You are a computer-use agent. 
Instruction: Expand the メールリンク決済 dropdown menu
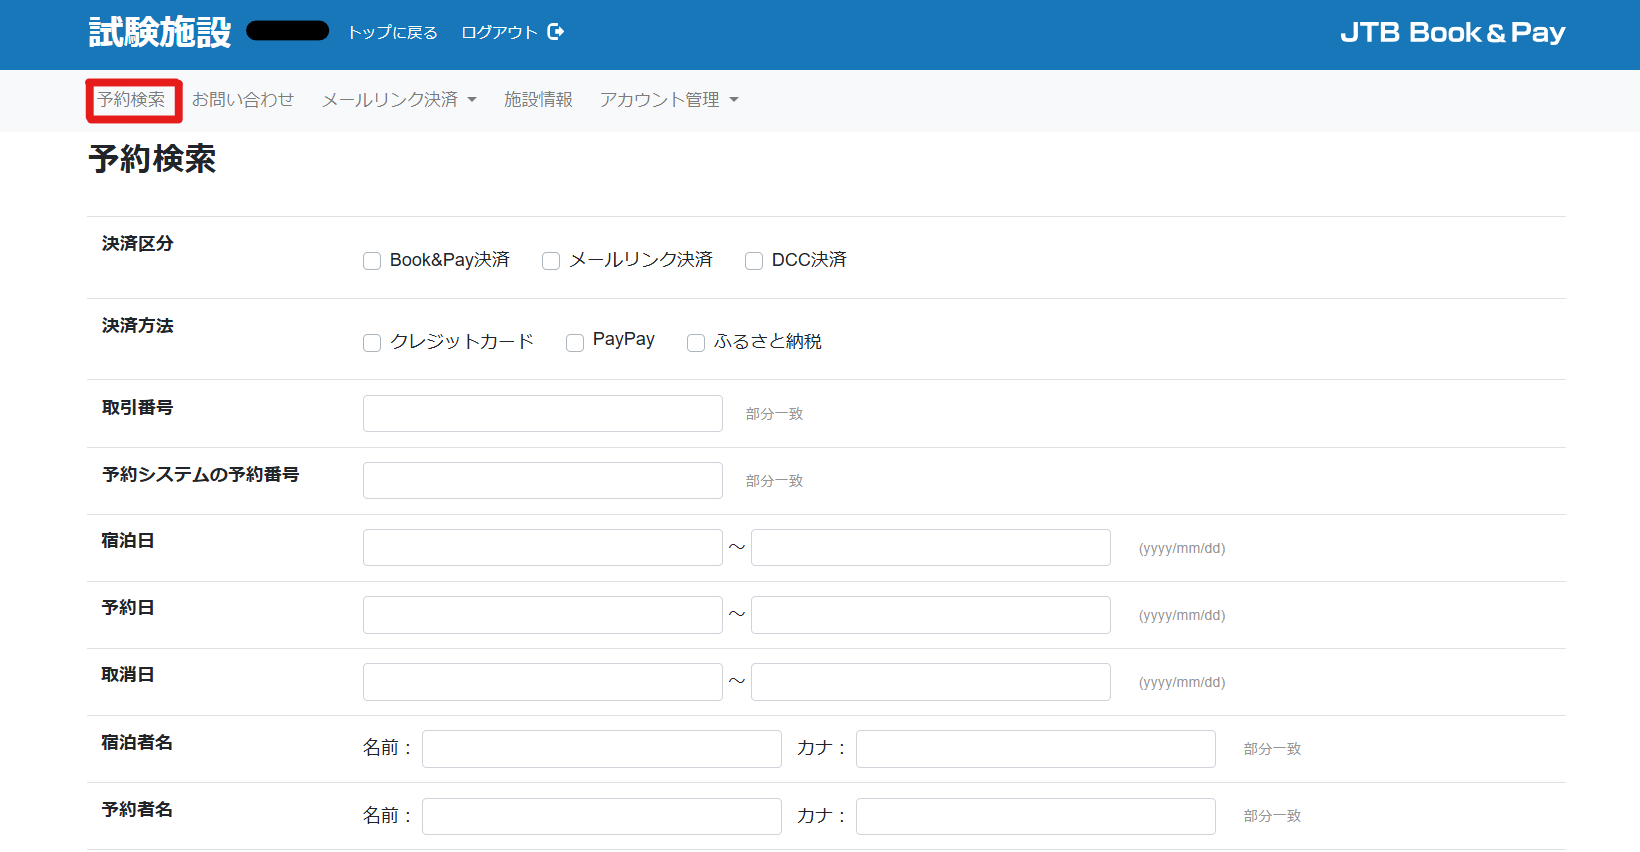[x=399, y=100]
